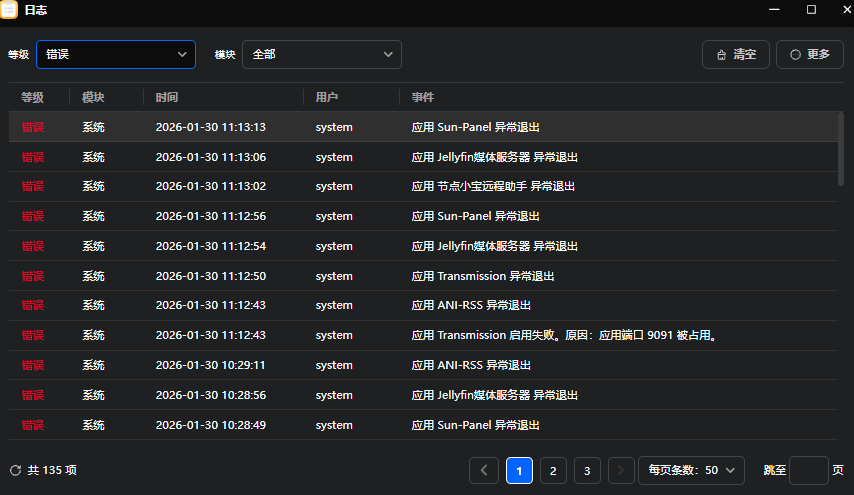Maximize the 日志 window
Screen dimensions: 854x495
[811, 10]
